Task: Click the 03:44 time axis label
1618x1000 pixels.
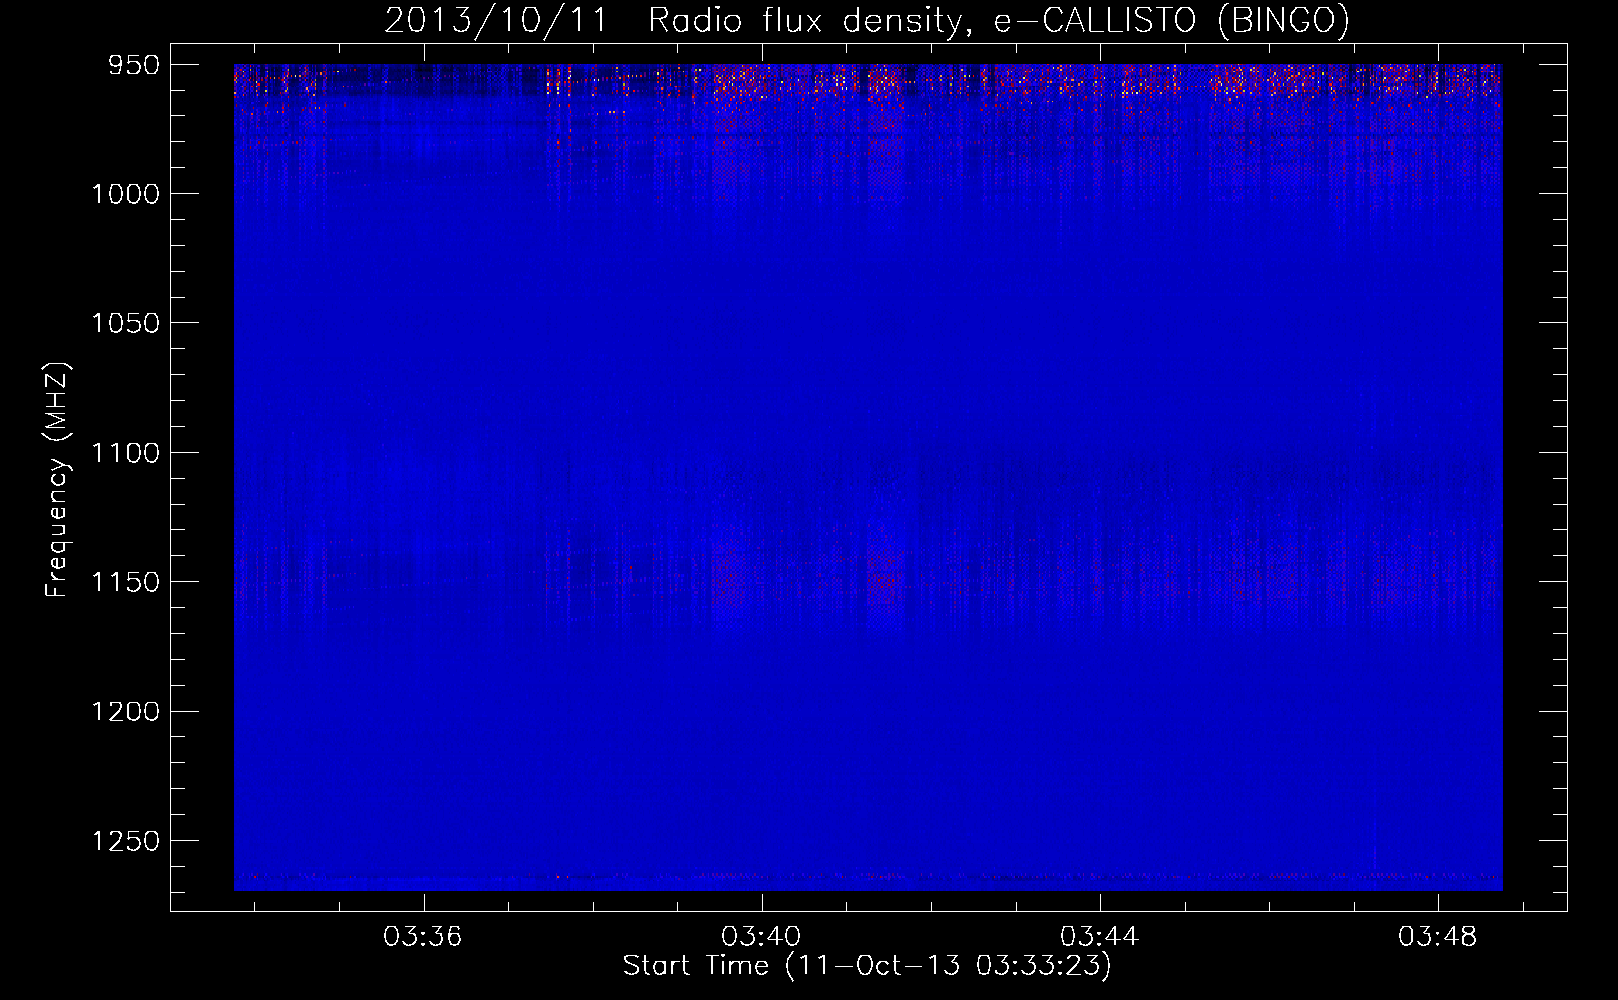Action: tap(1100, 936)
